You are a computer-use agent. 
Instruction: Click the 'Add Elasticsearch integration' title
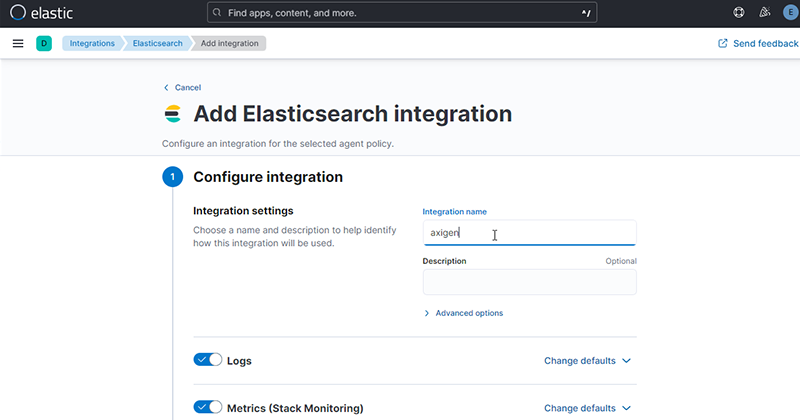353,114
